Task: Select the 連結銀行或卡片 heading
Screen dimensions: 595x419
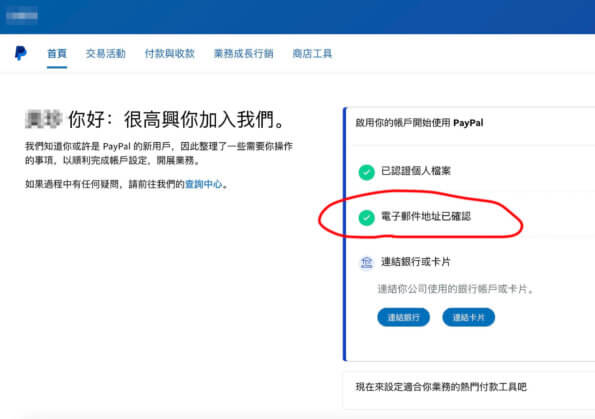Action: click(416, 262)
